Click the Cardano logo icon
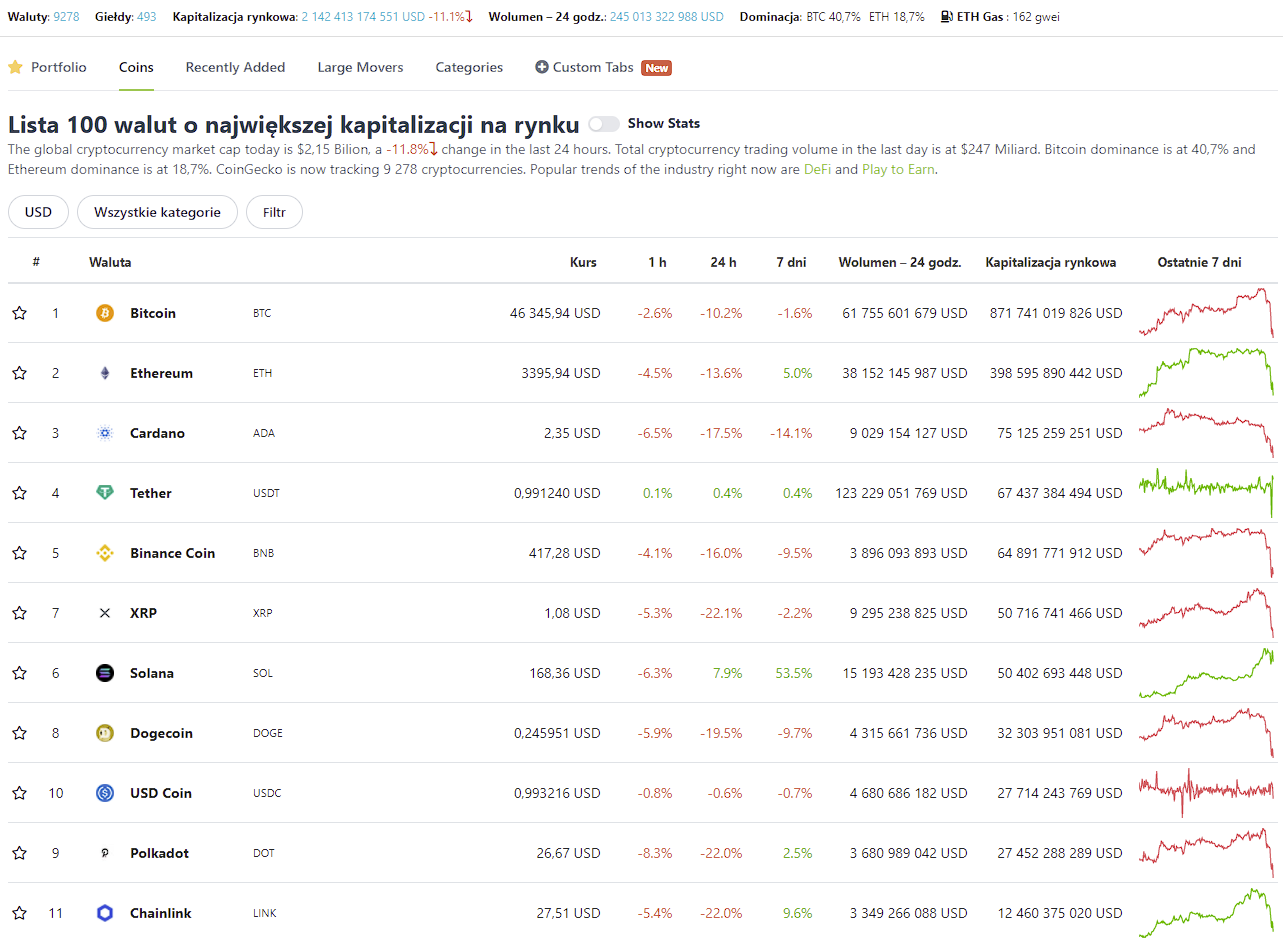 [x=105, y=433]
